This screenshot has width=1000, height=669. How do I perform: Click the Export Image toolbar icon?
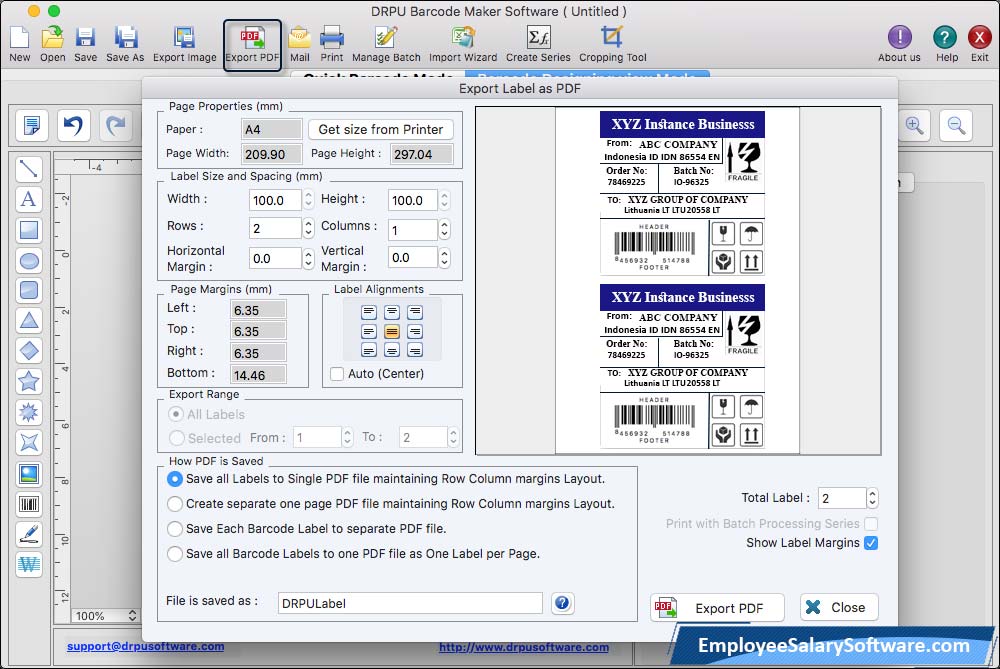[184, 44]
